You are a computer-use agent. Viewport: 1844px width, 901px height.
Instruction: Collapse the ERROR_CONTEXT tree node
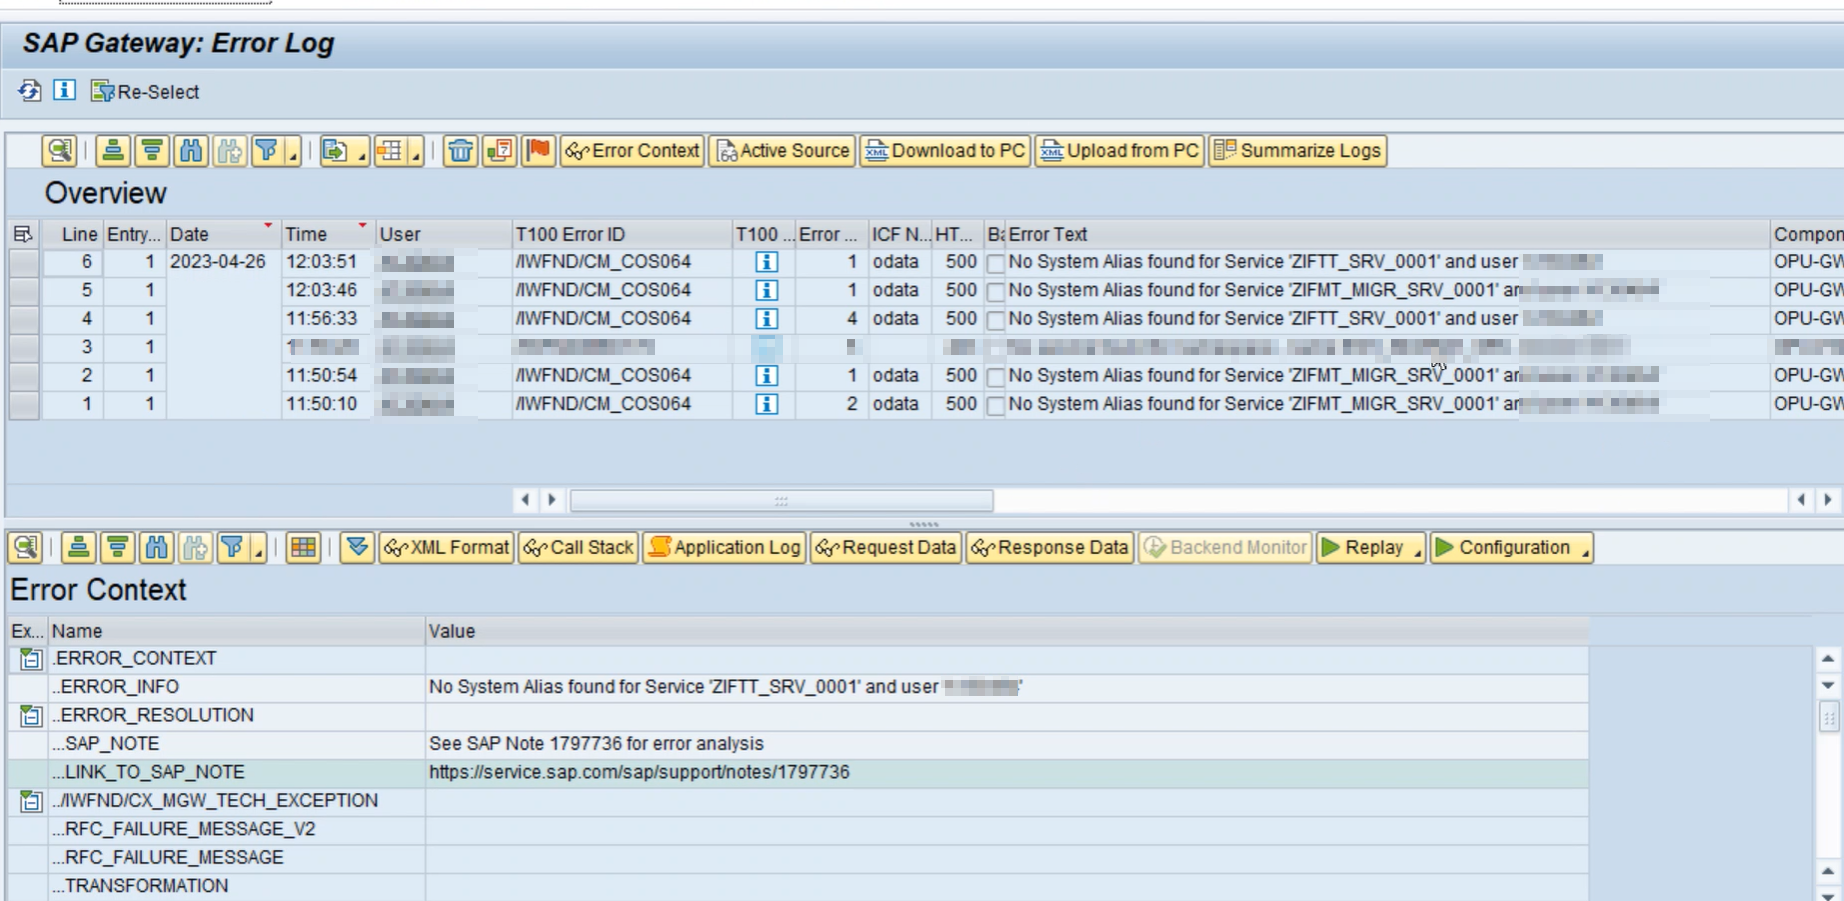(x=31, y=659)
